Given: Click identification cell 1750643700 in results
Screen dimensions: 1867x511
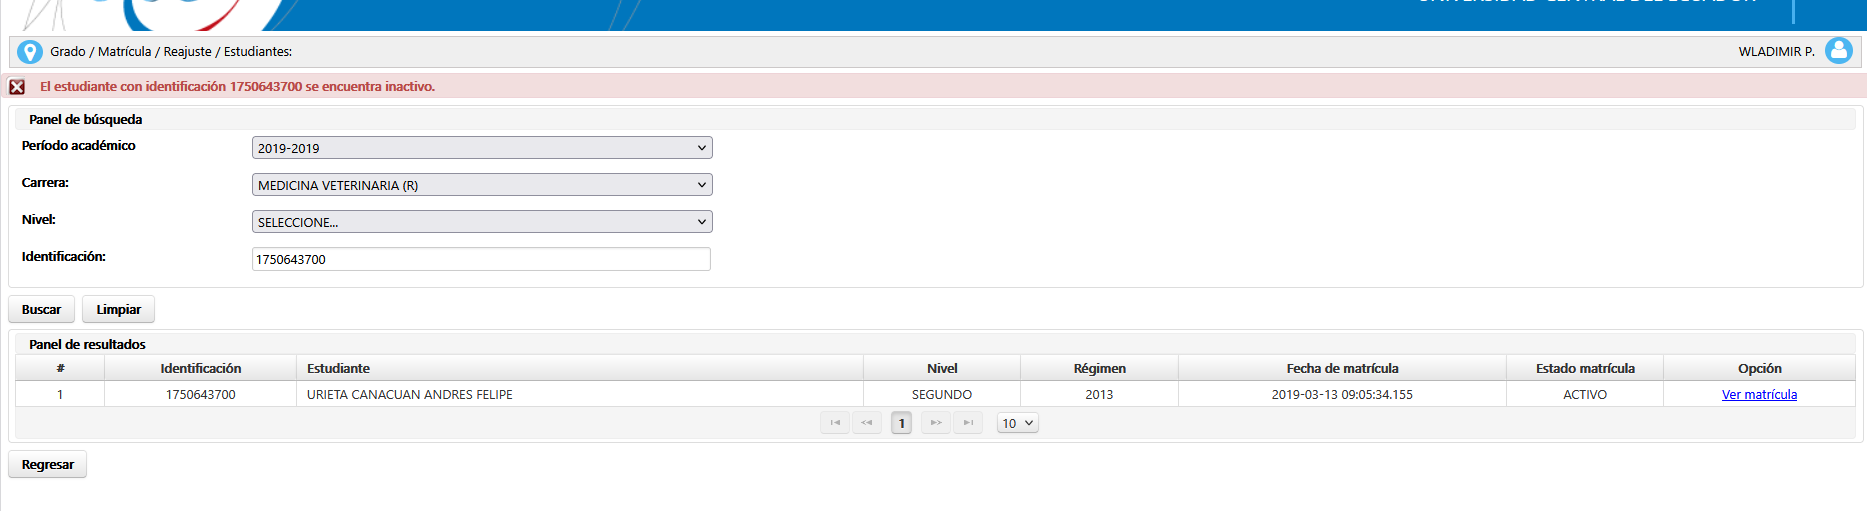Looking at the screenshot, I should [x=201, y=395].
